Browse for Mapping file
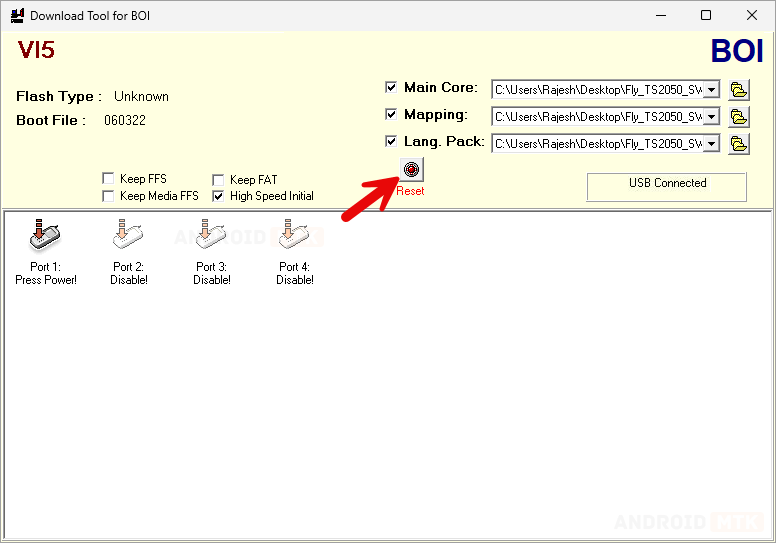Image resolution: width=776 pixels, height=543 pixels. 739,117
